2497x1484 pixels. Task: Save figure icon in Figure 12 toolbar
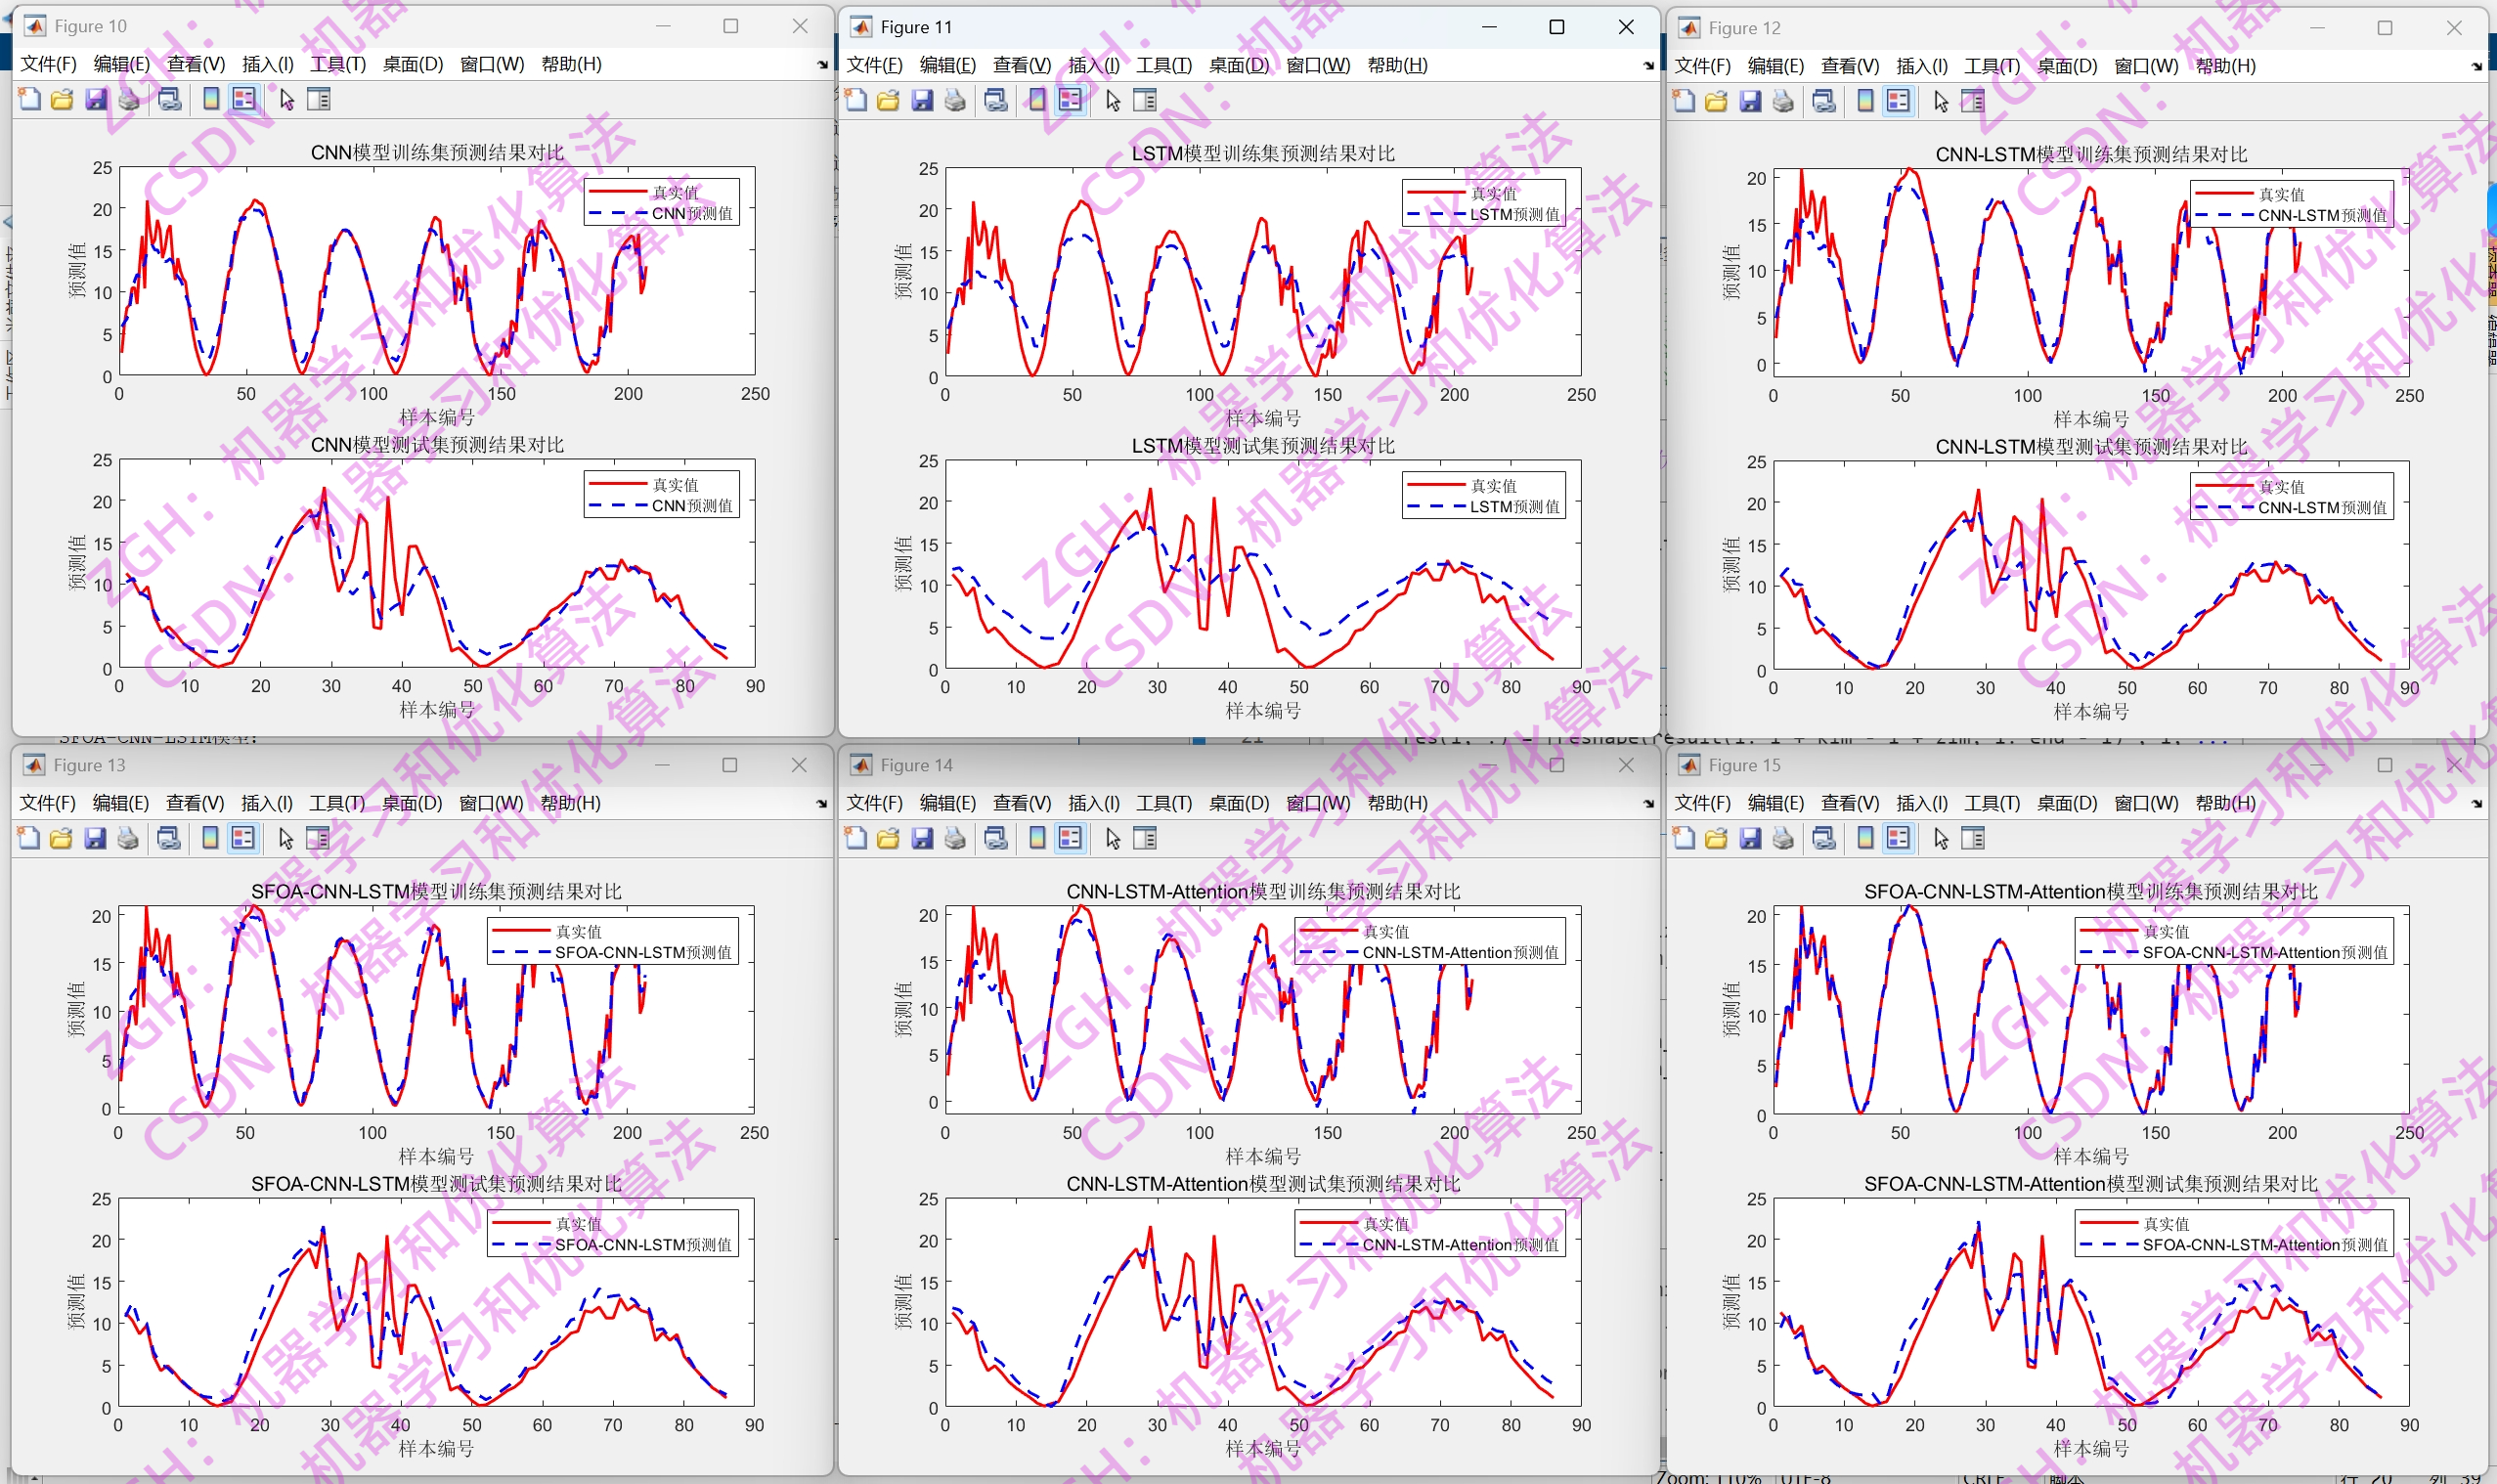pyautogui.click(x=1750, y=101)
